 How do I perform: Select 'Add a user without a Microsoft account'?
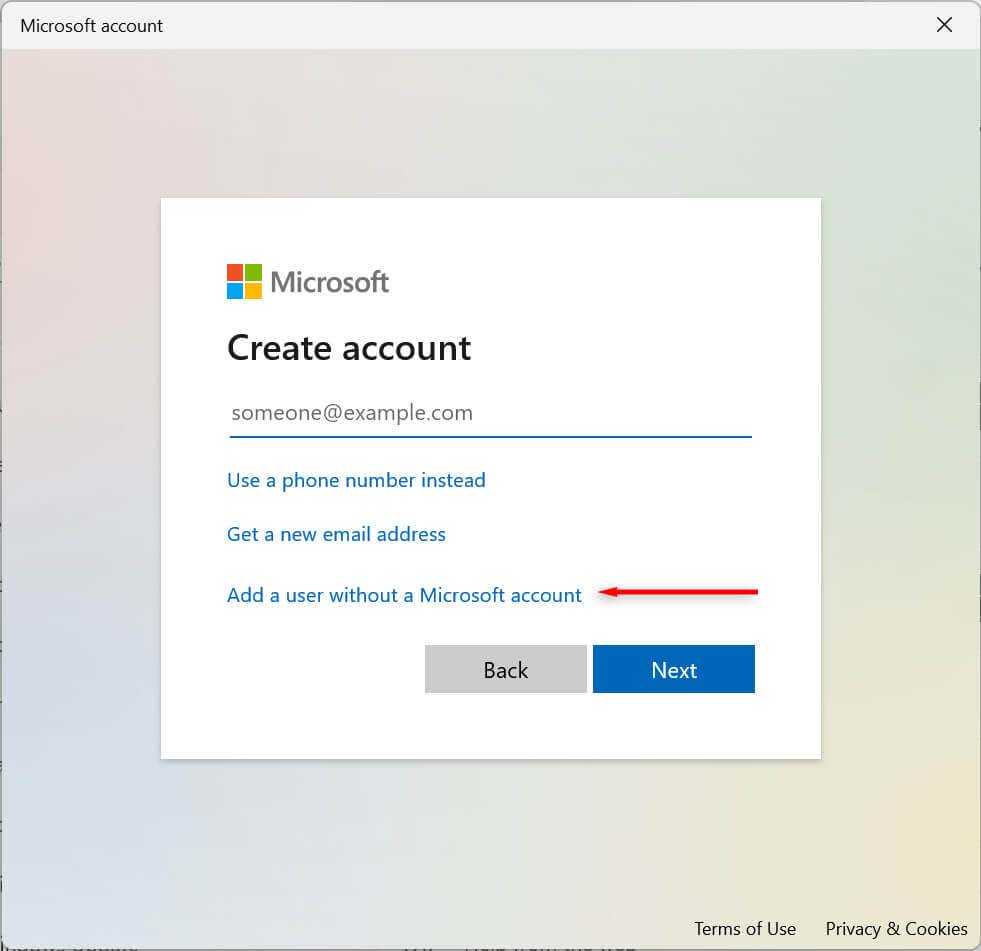[404, 595]
